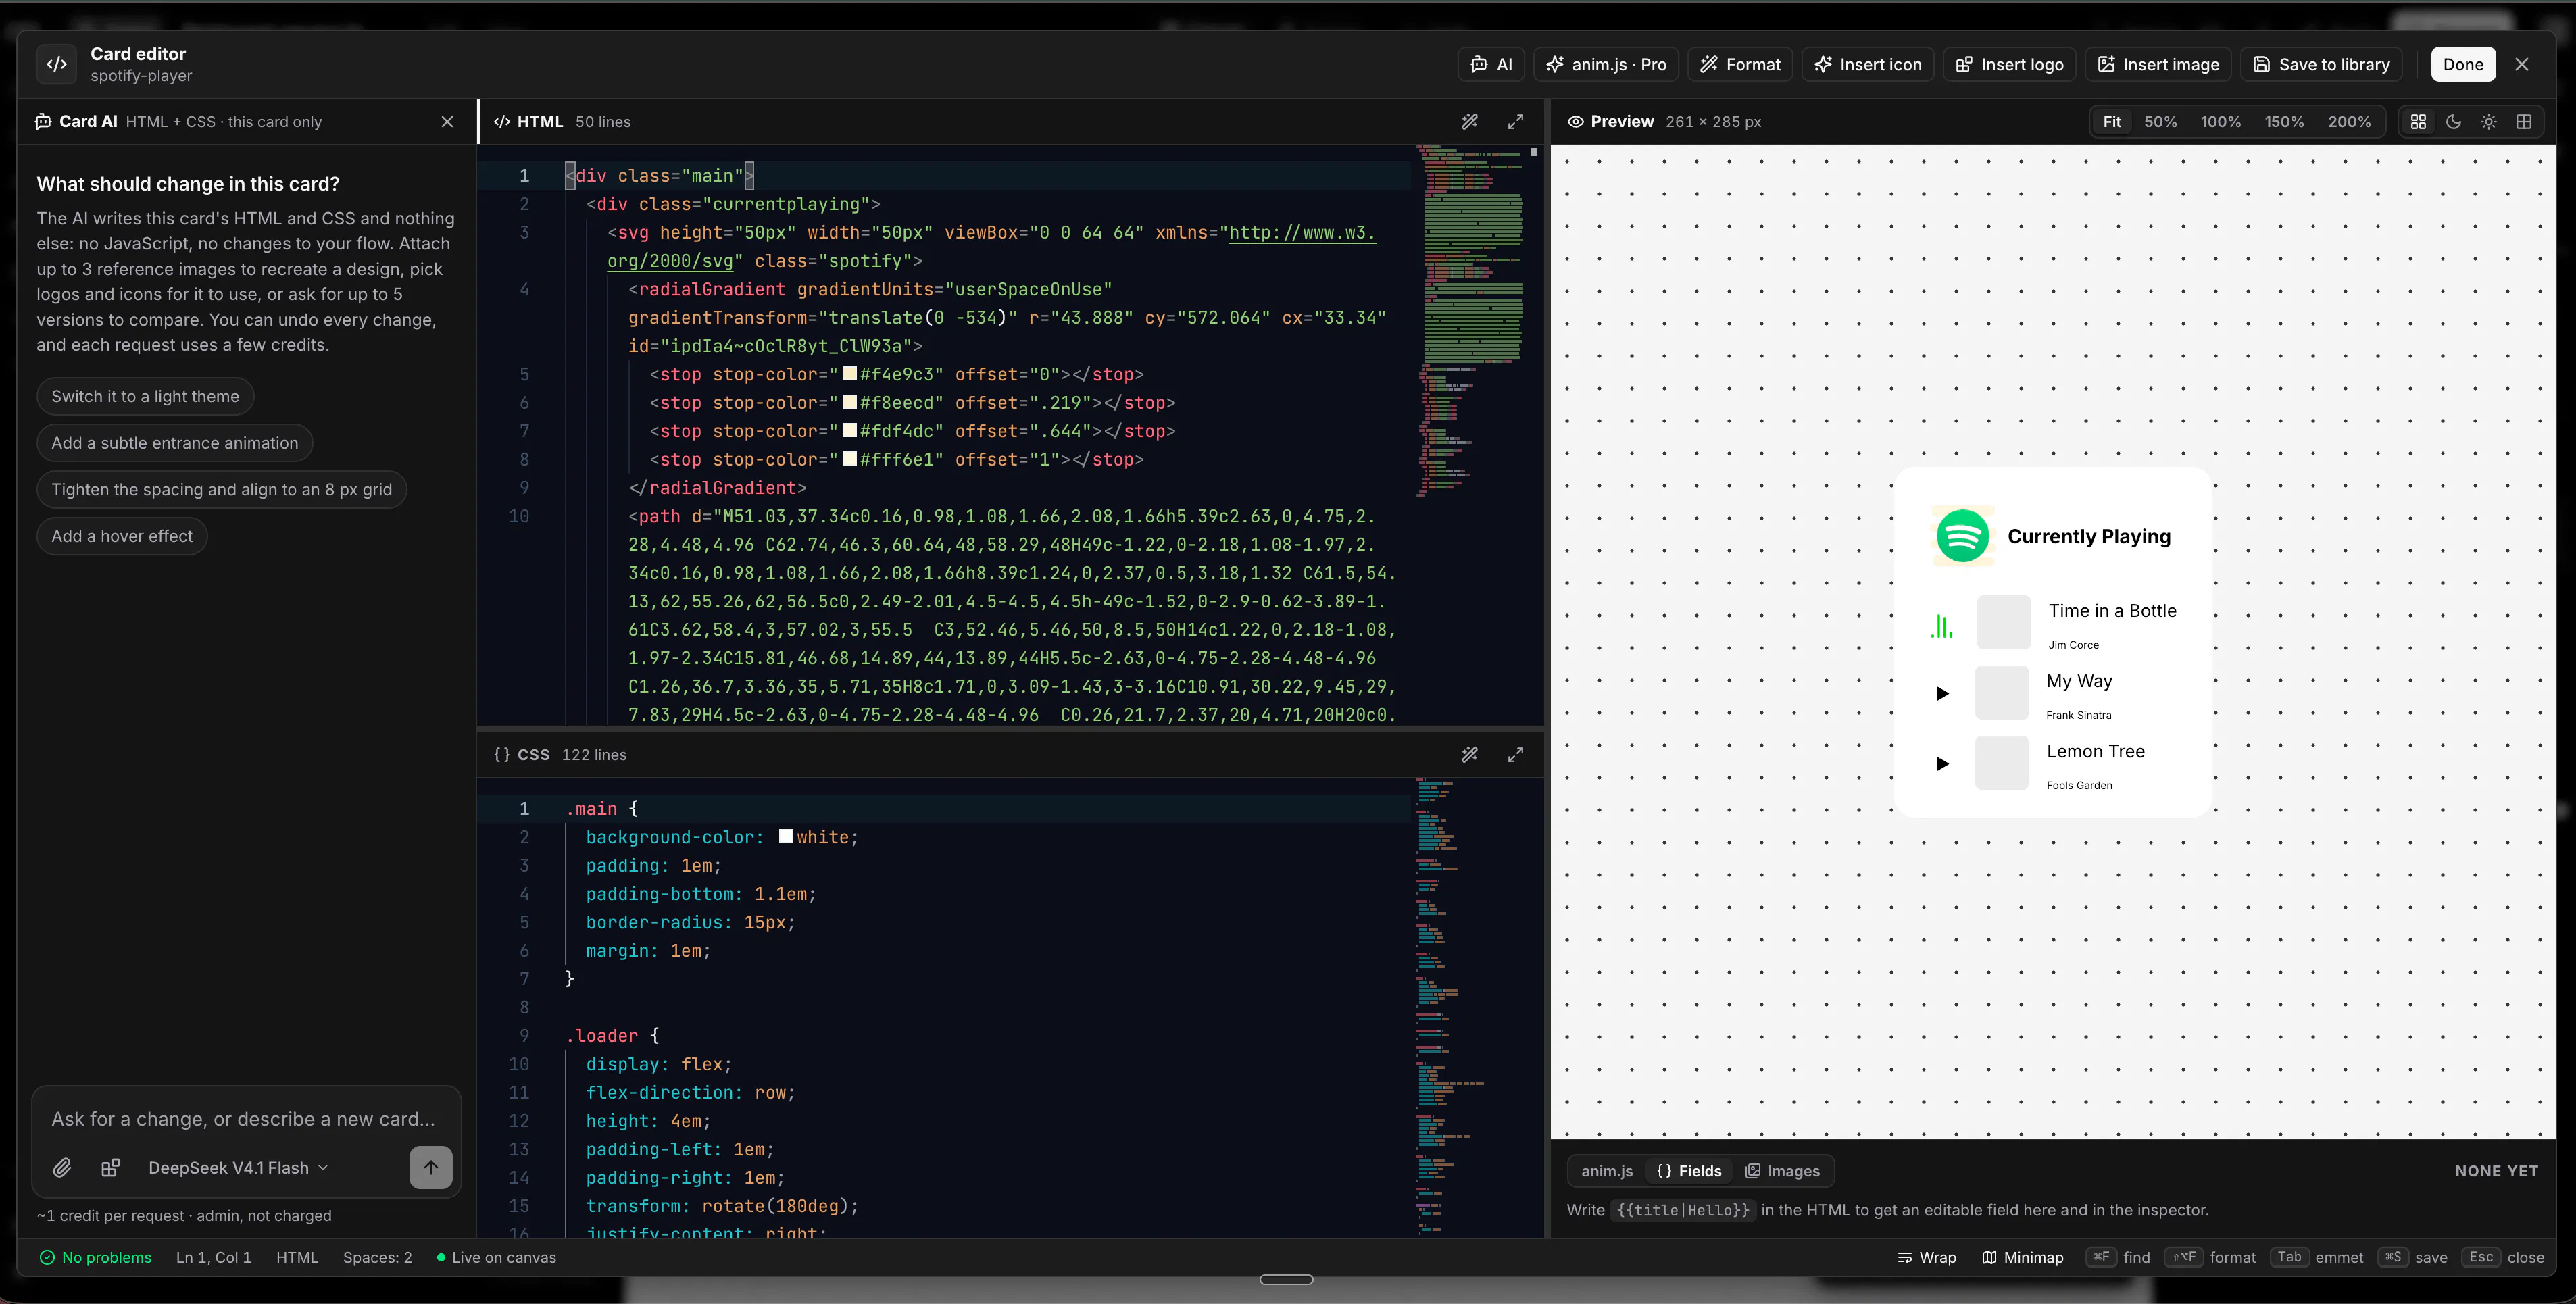Click into the Ask for a change prompt field
Image resolution: width=2576 pixels, height=1304 pixels.
[246, 1119]
